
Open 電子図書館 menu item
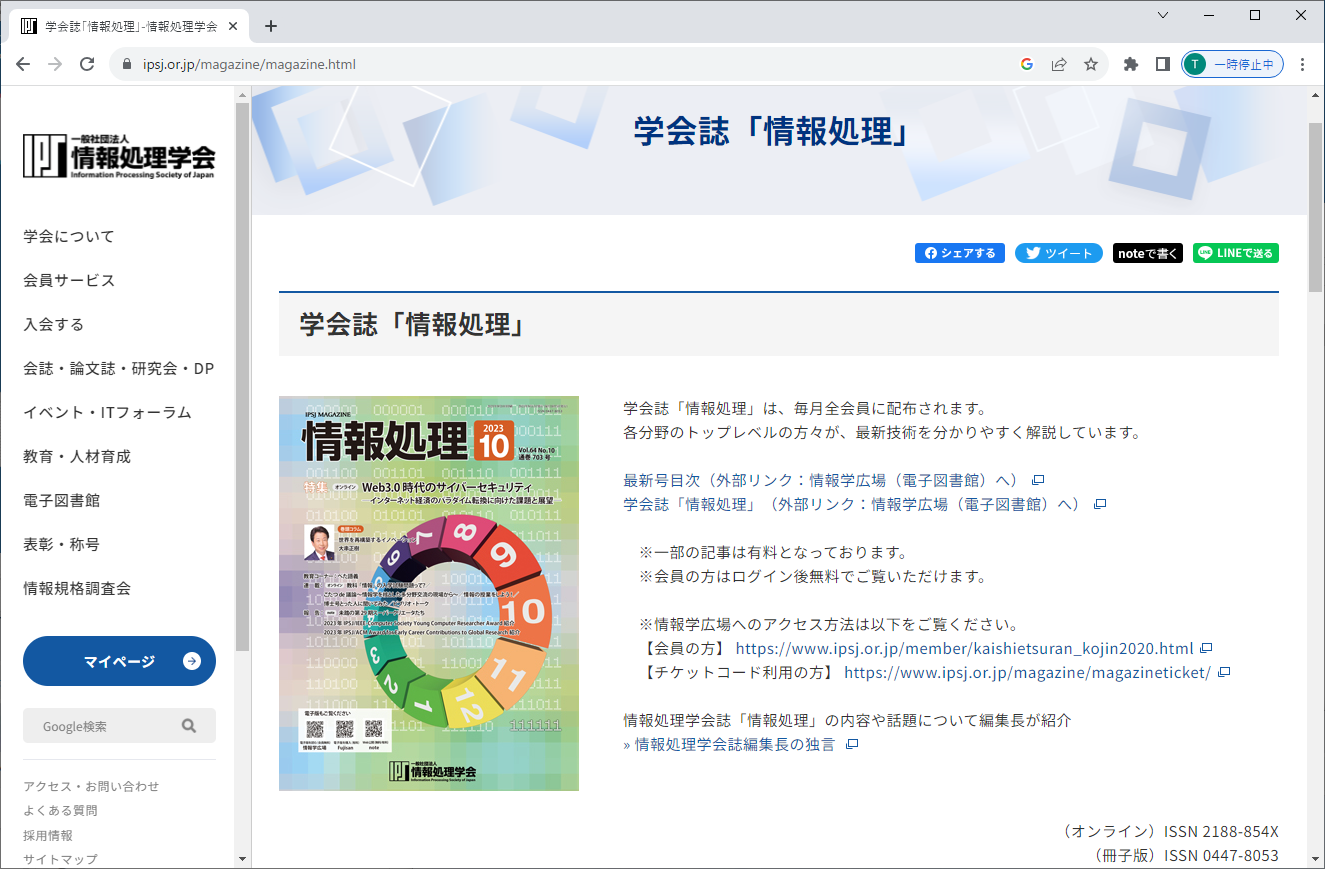click(x=62, y=501)
